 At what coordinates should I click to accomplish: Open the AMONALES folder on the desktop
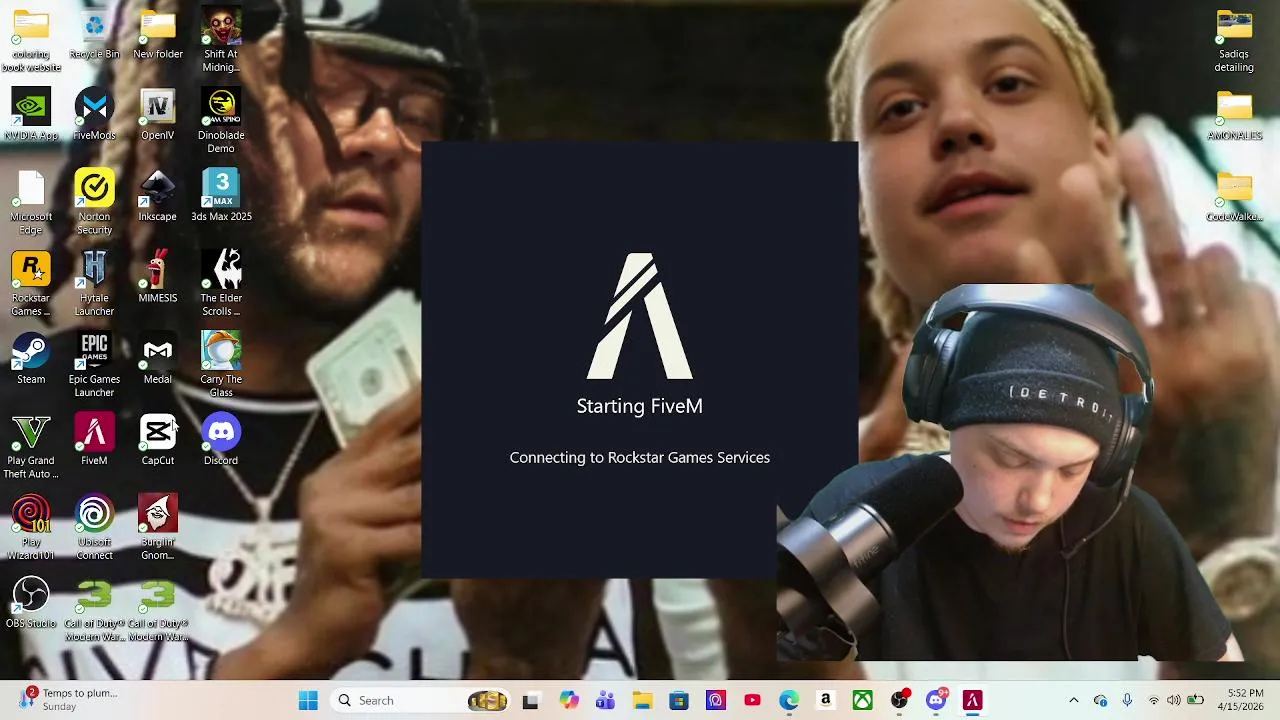(1234, 116)
